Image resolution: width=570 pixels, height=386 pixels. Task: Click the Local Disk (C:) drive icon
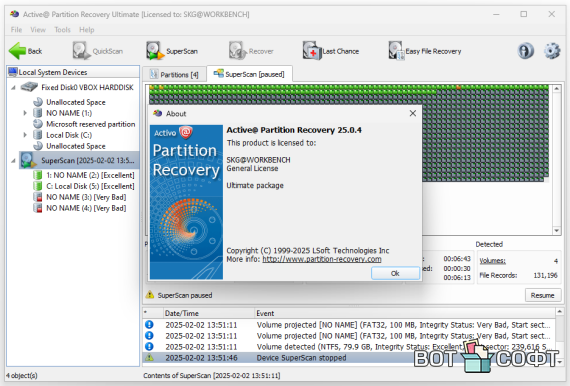[x=37, y=135]
